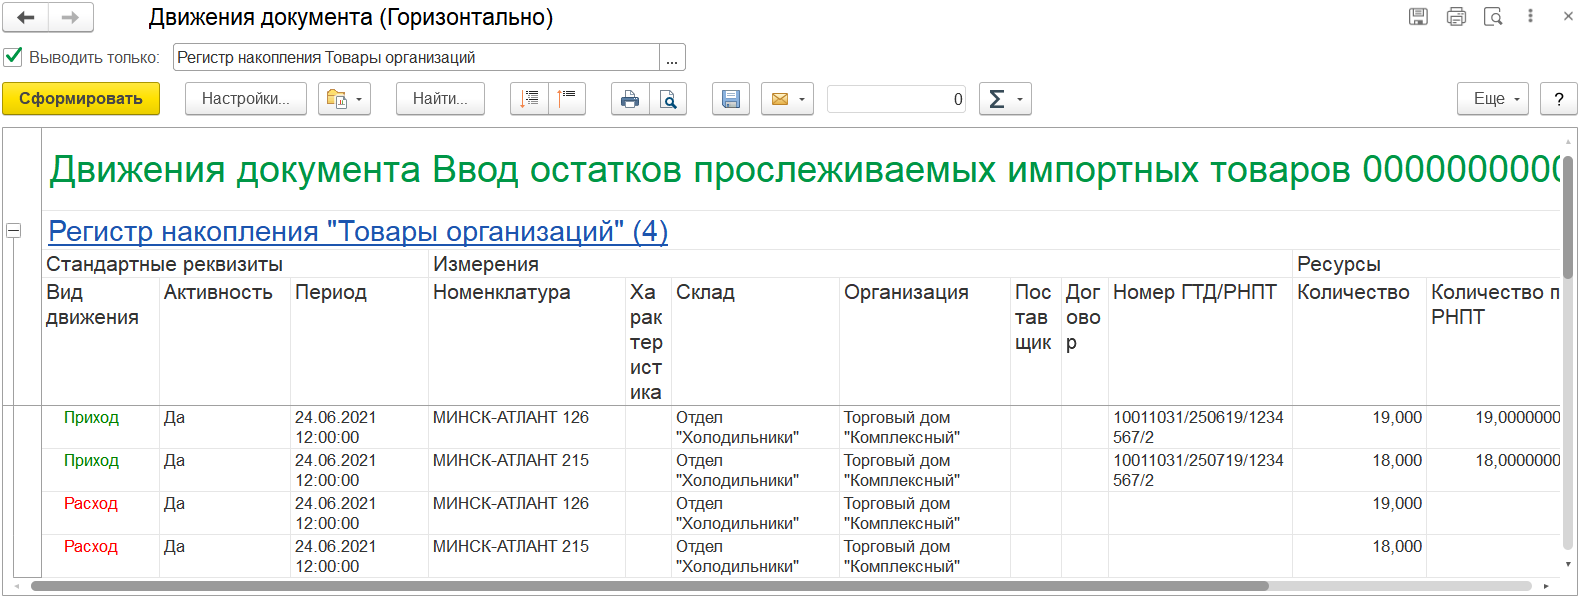1581x597 pixels.
Task: Open 'Регистр накопления Товары организаций' link
Action: [358, 231]
